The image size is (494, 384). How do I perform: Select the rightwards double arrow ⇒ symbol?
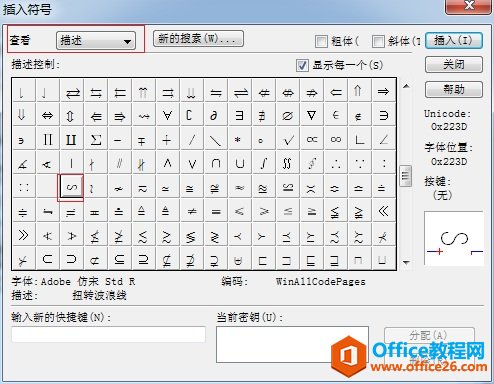click(x=383, y=91)
